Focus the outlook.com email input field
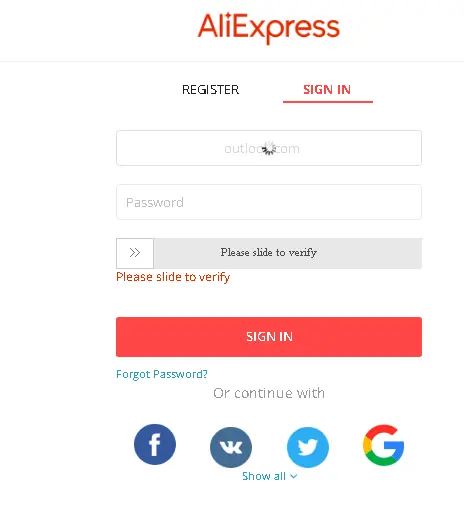 pyautogui.click(x=269, y=148)
